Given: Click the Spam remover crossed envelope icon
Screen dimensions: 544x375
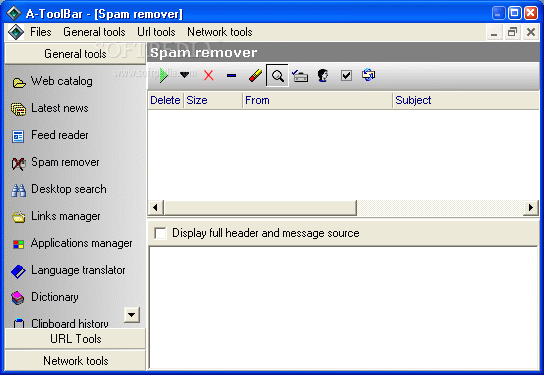Looking at the screenshot, I should [x=18, y=164].
